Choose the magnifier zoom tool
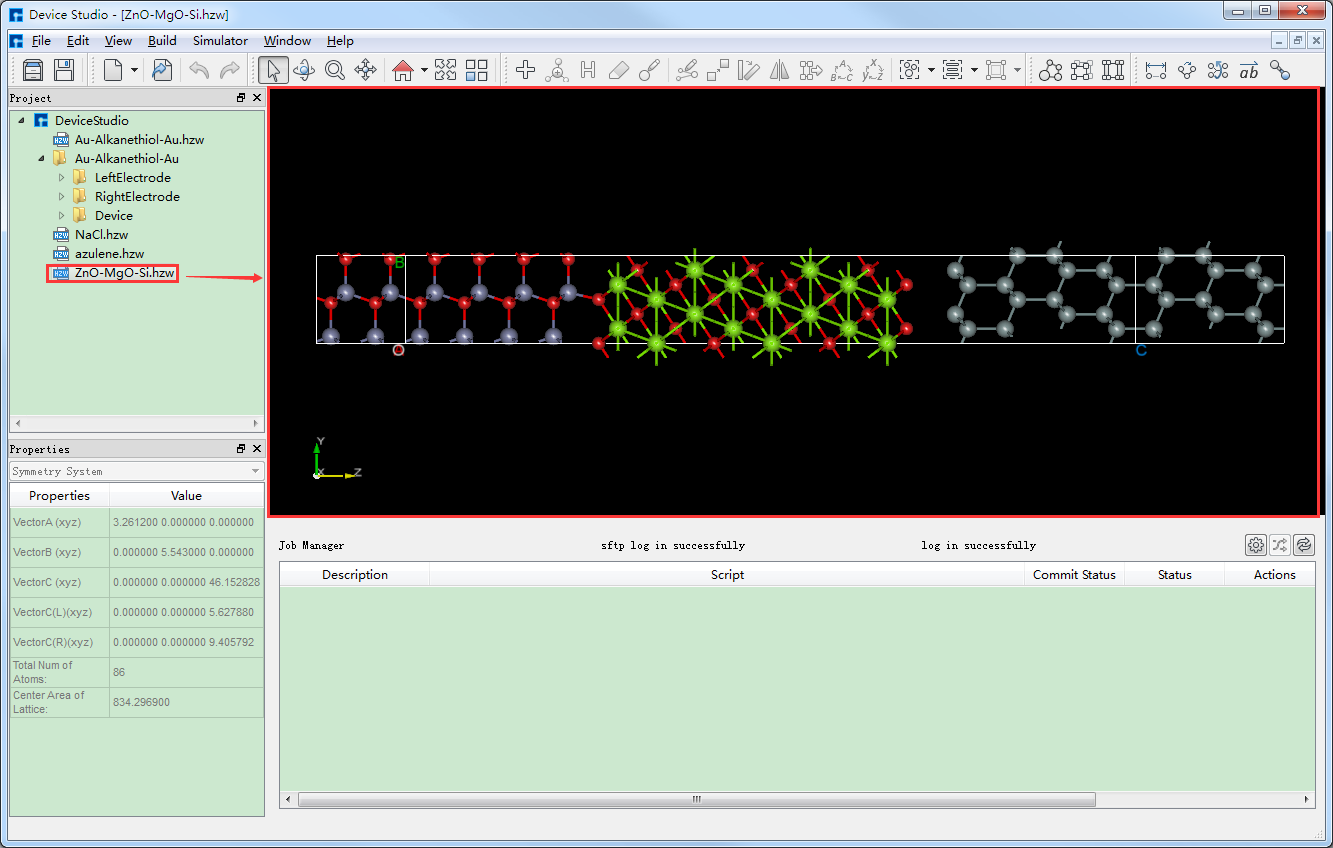Viewport: 1333px width, 848px height. point(335,70)
